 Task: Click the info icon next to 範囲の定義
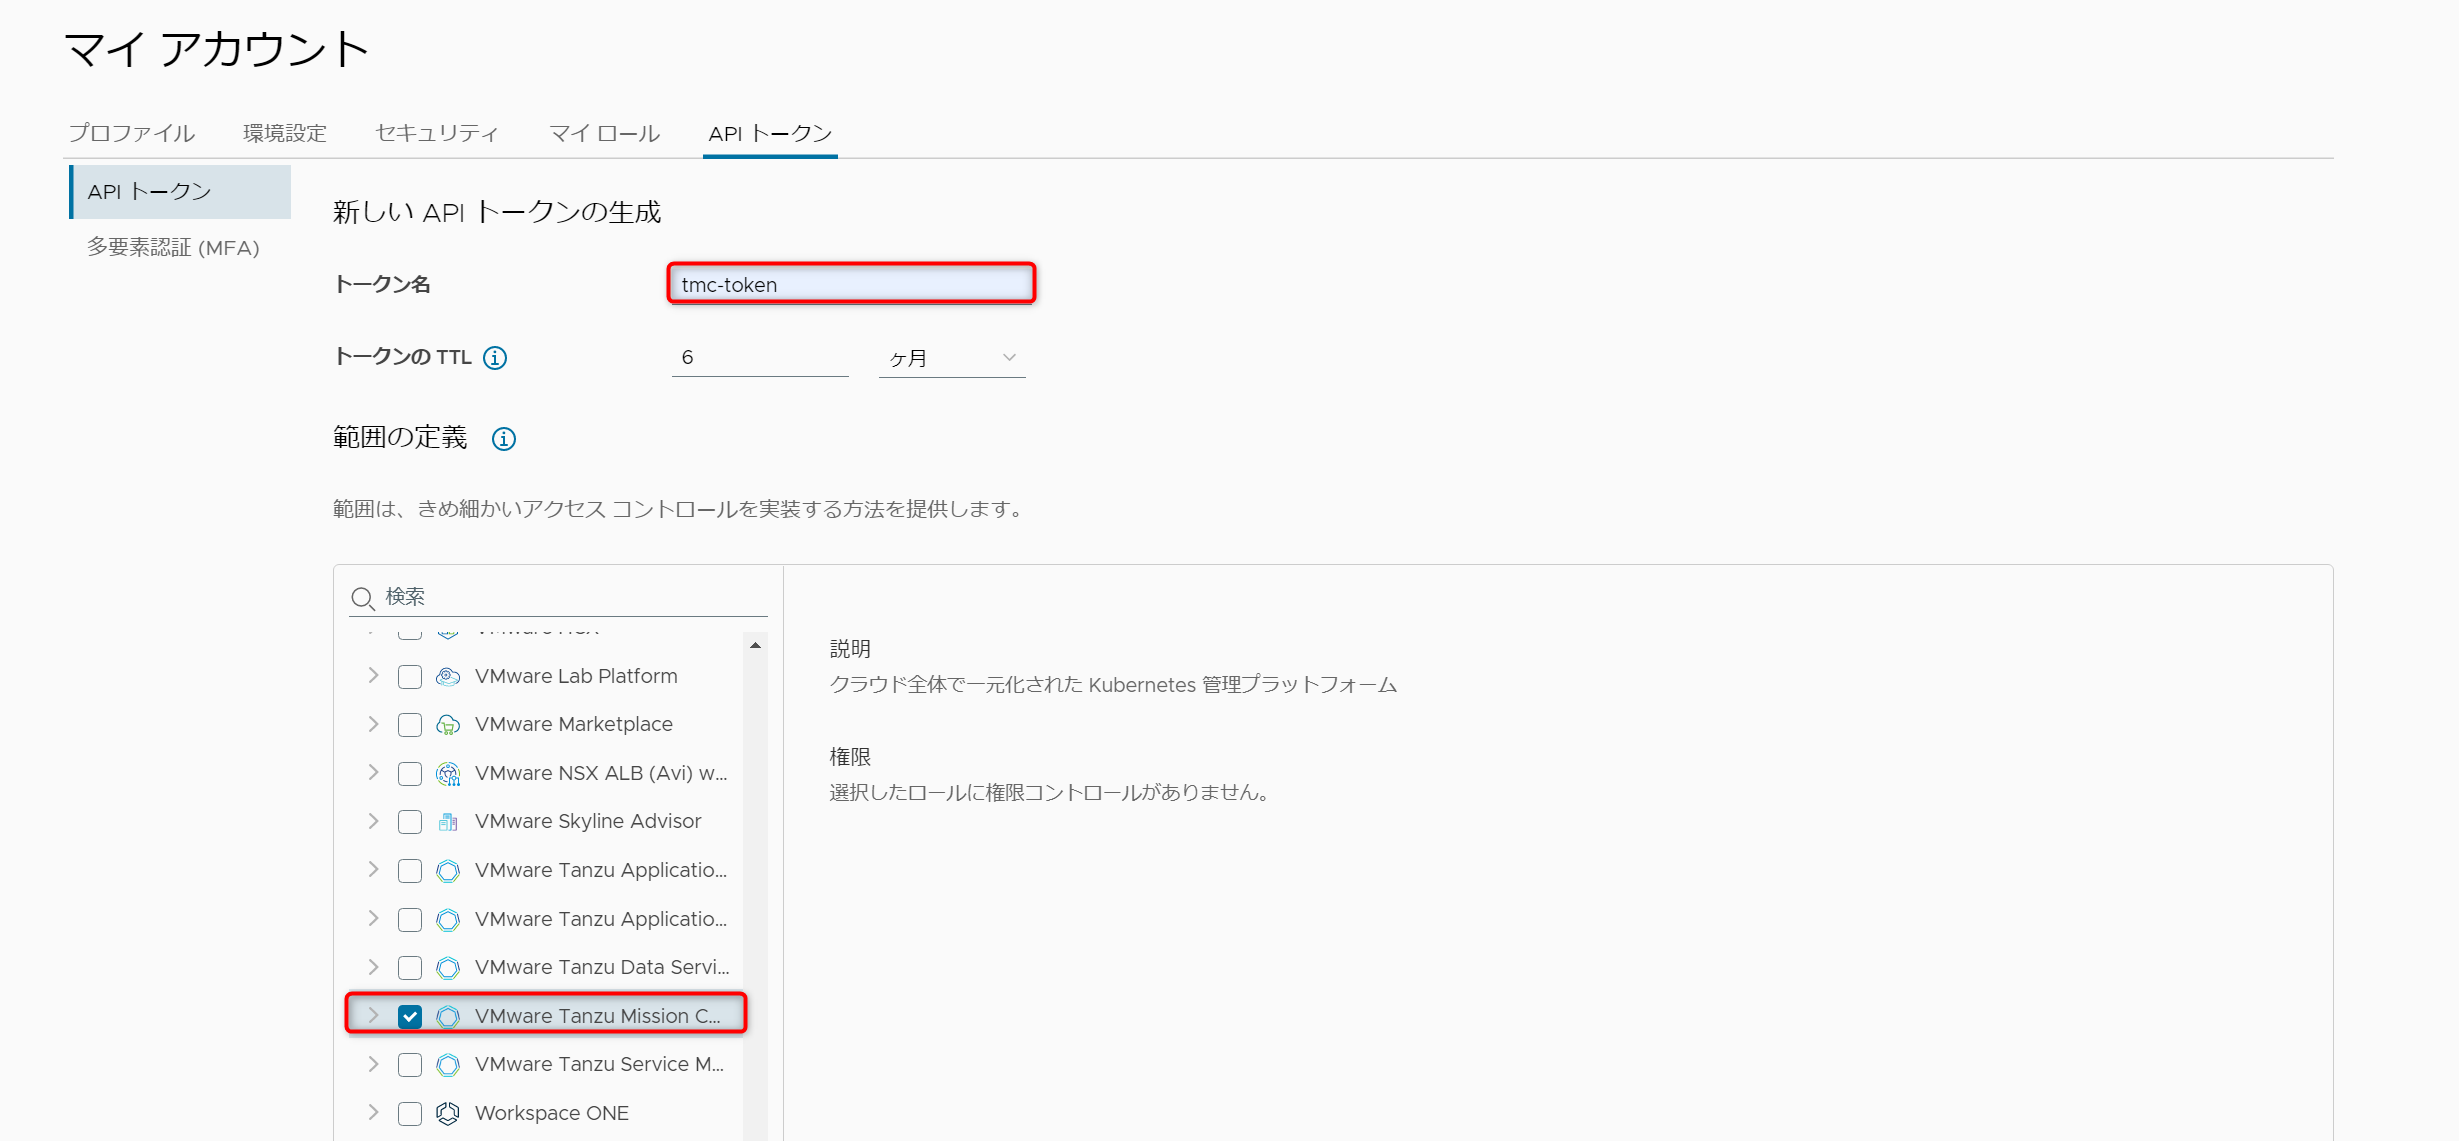pyautogui.click(x=504, y=439)
